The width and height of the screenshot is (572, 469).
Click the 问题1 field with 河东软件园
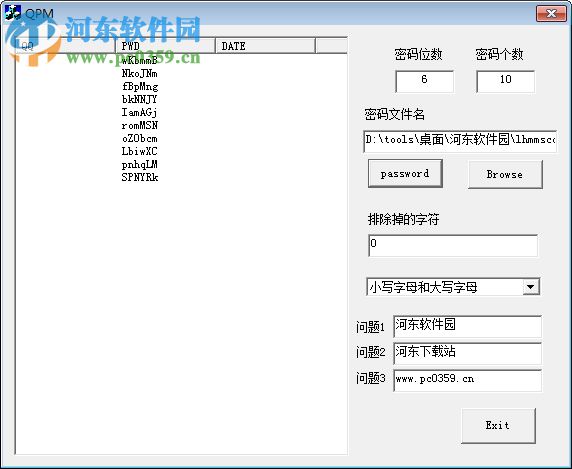(x=467, y=326)
